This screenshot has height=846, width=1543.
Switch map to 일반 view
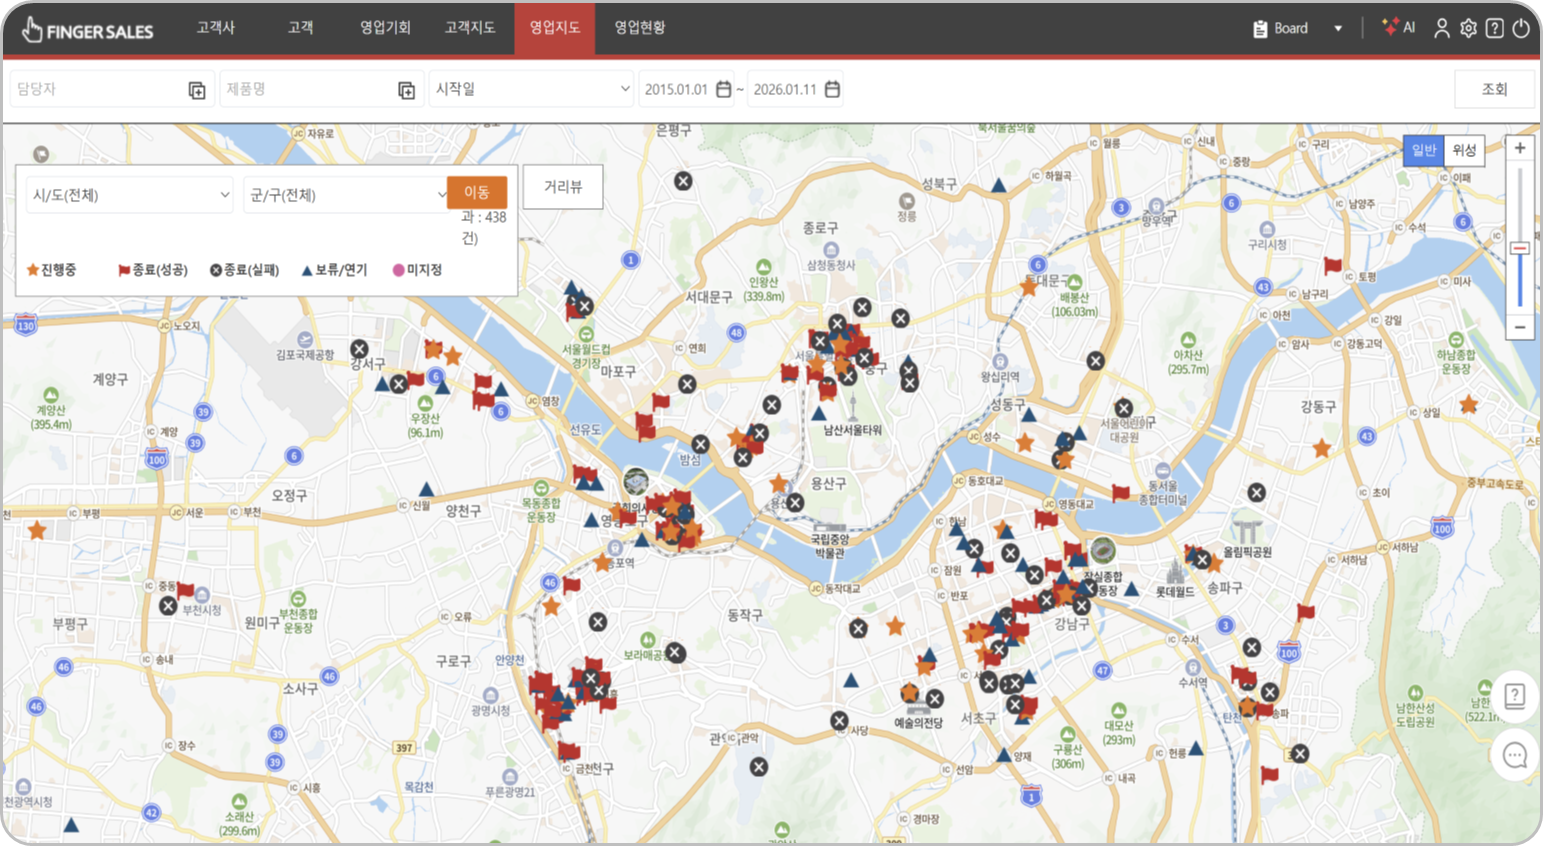1423,150
